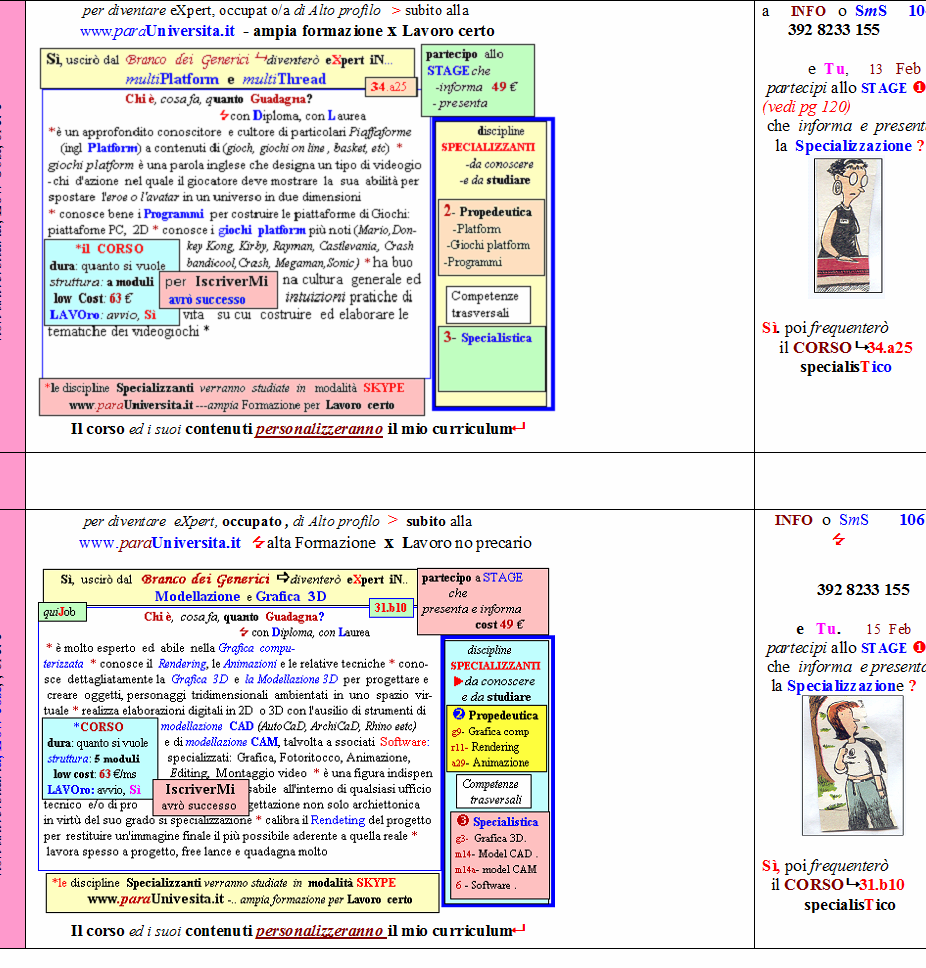Click pink box 'partecipo a STAGE che presenta e informa'

pos(483,601)
